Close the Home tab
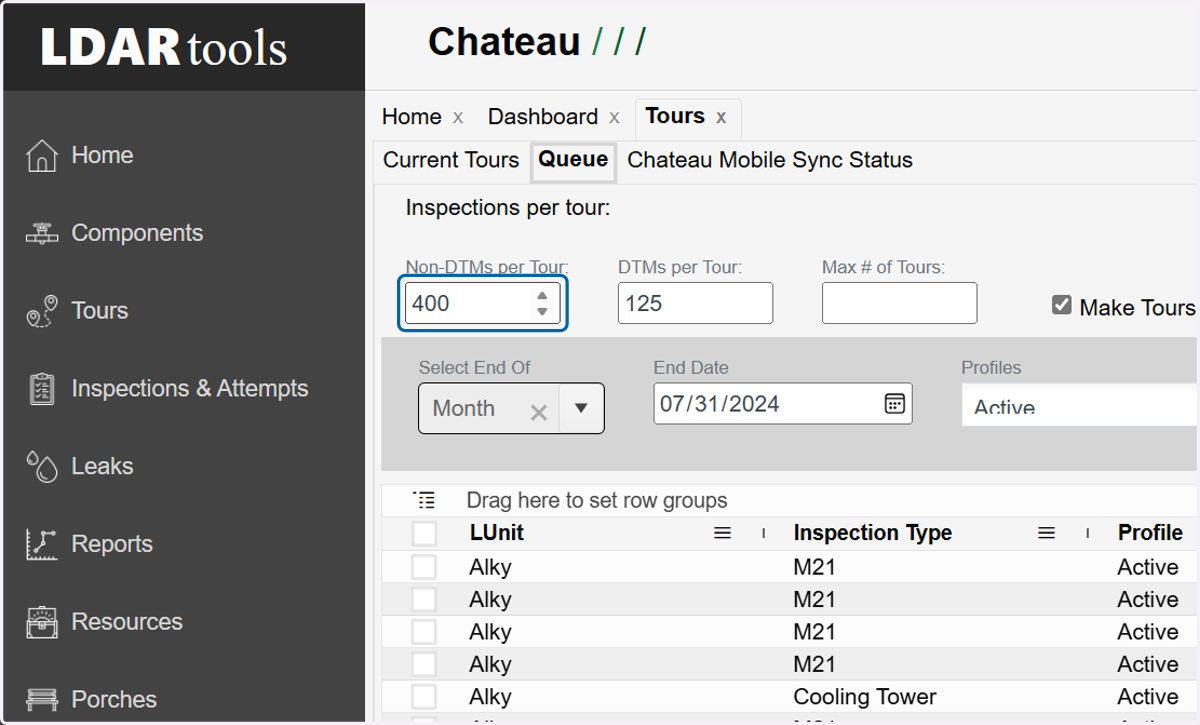This screenshot has height=725, width=1200. coord(458,118)
